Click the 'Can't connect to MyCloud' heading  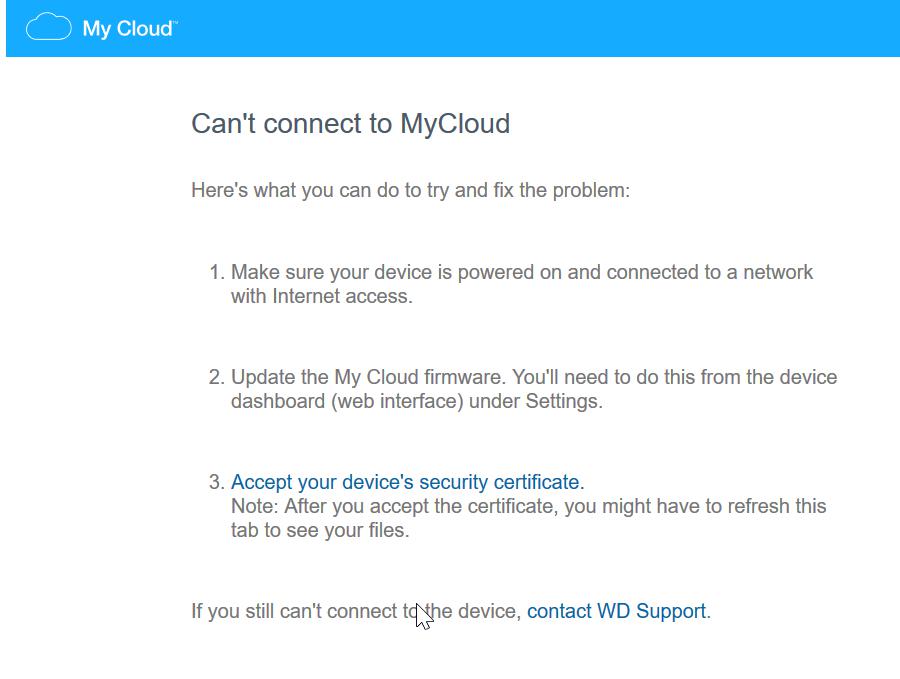pos(350,124)
